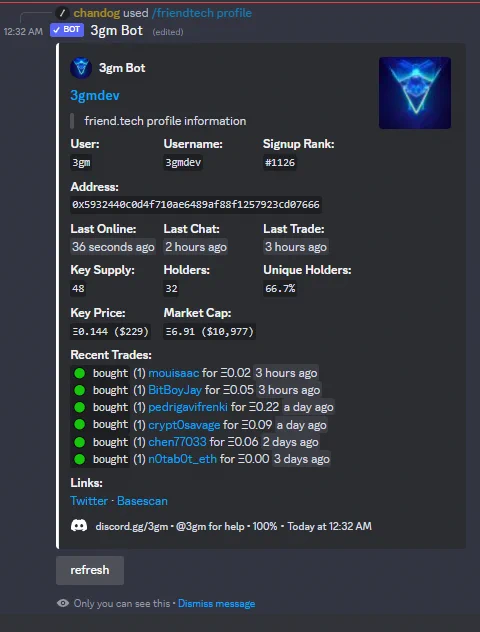Click the 'a day ago' time on pedrigavifrenki trade
The height and width of the screenshot is (632, 480).
pos(309,407)
